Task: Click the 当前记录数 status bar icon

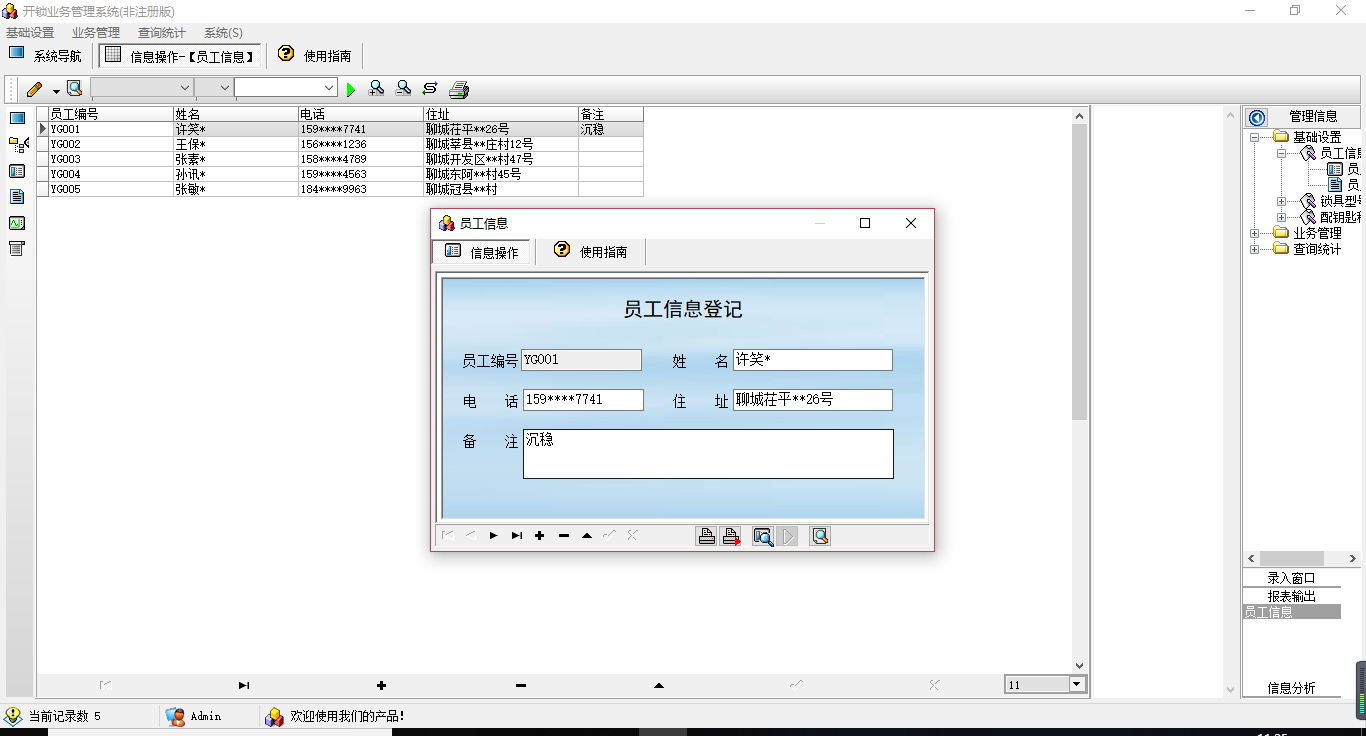Action: coord(13,716)
